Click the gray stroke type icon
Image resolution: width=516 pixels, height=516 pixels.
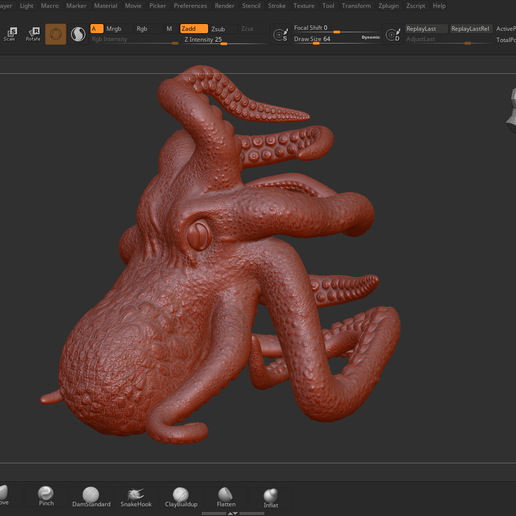(78, 34)
